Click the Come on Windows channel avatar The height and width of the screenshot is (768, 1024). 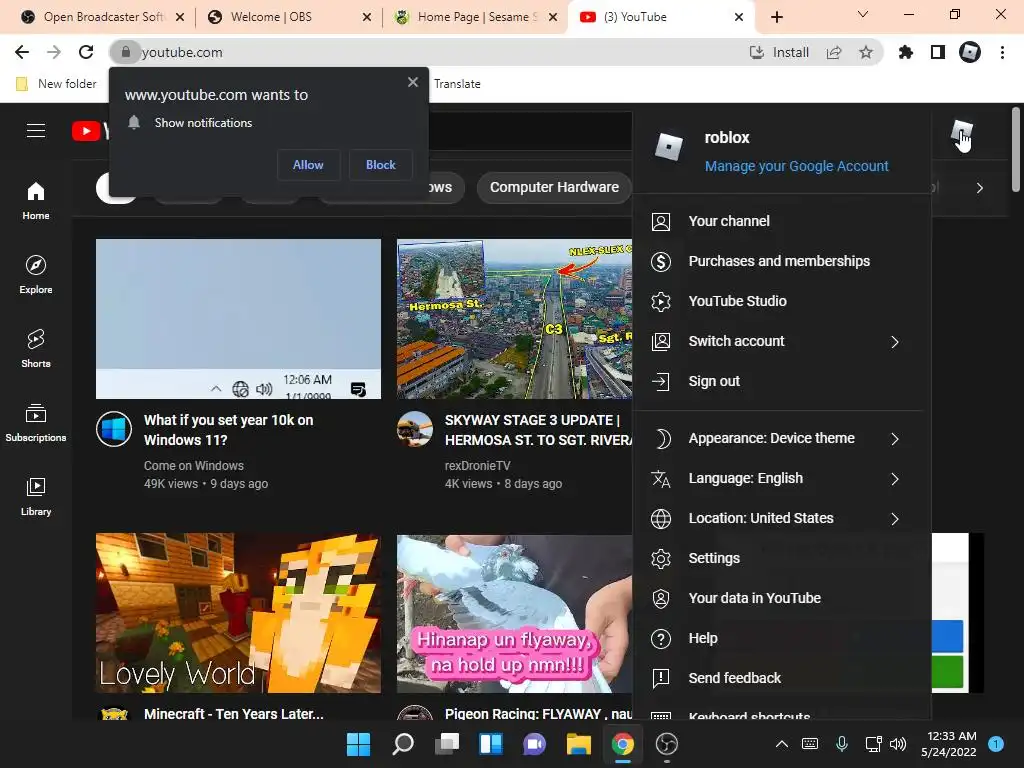click(x=114, y=429)
